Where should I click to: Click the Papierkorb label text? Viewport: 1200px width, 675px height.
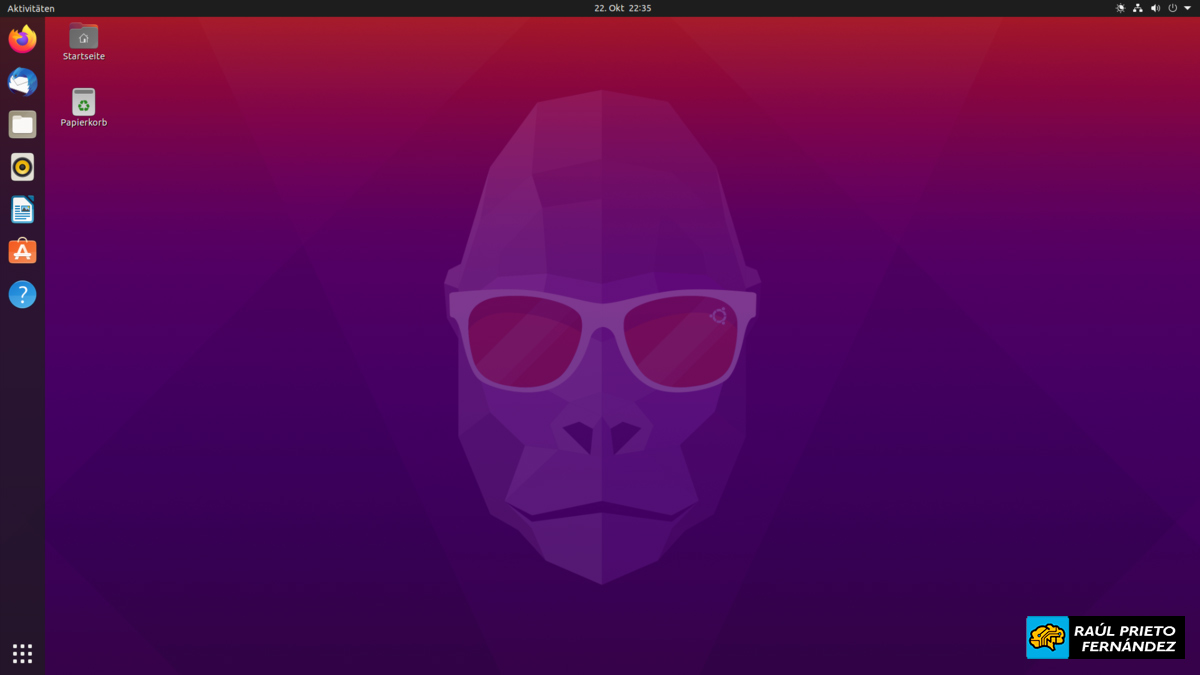coord(83,122)
